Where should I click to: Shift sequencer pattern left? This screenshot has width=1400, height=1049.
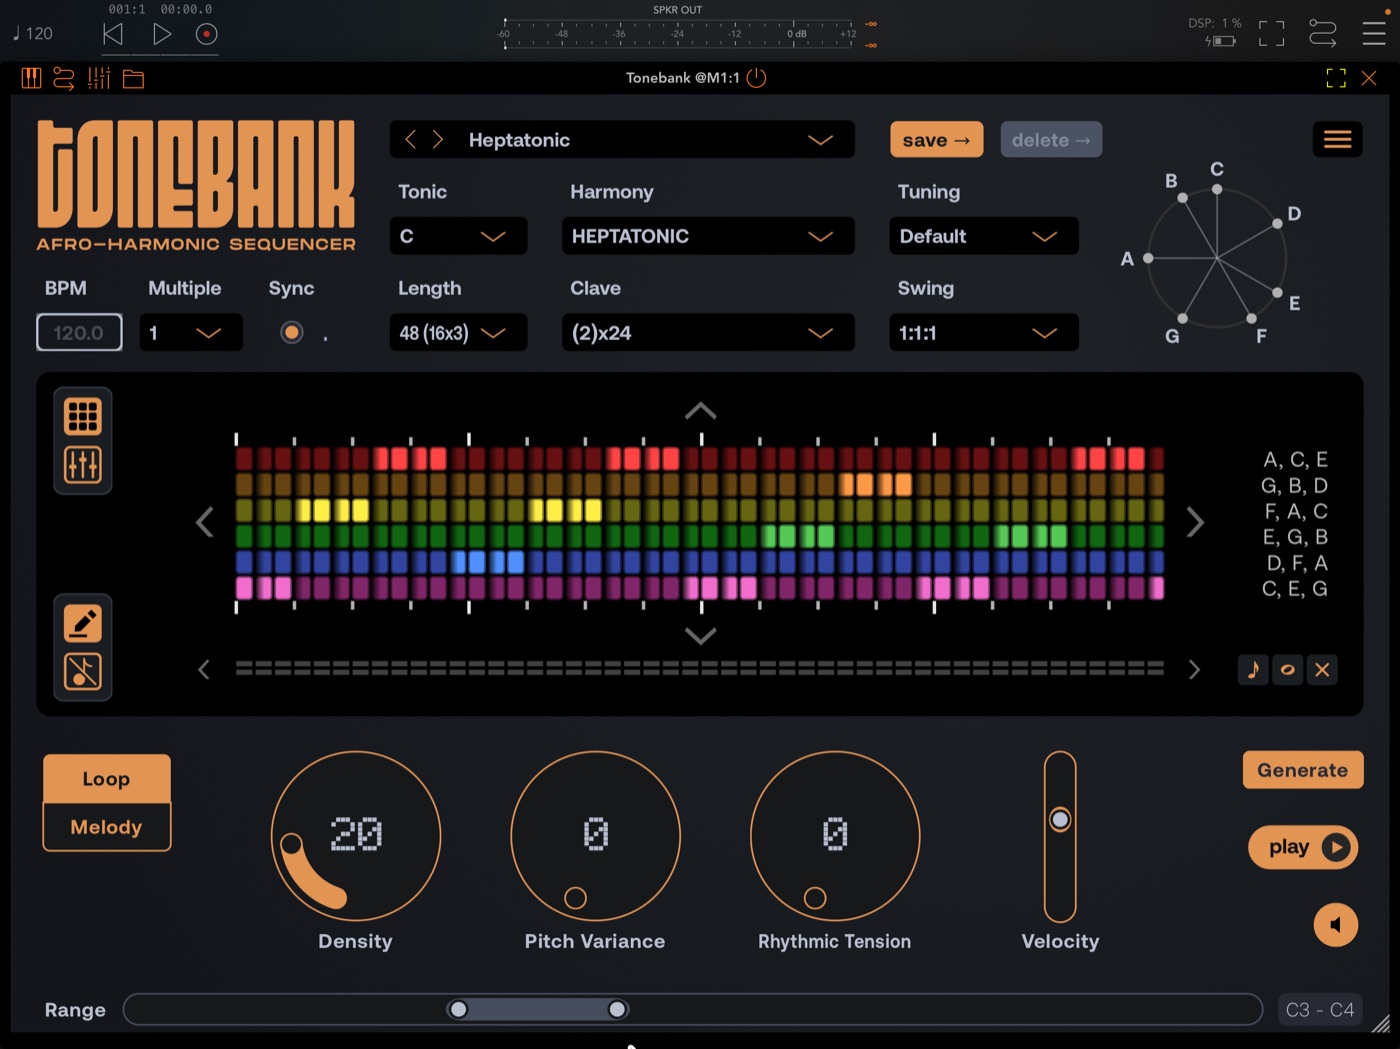(x=205, y=522)
